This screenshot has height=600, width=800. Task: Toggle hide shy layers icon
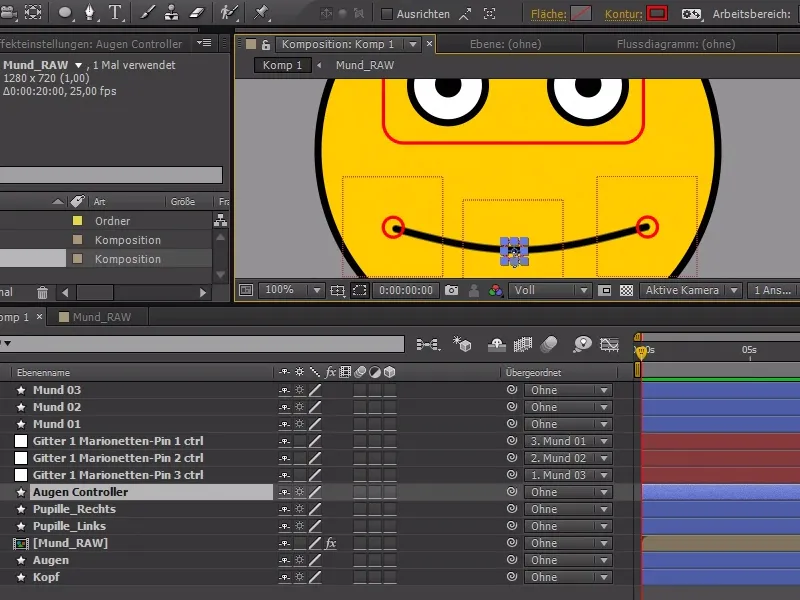click(x=496, y=345)
